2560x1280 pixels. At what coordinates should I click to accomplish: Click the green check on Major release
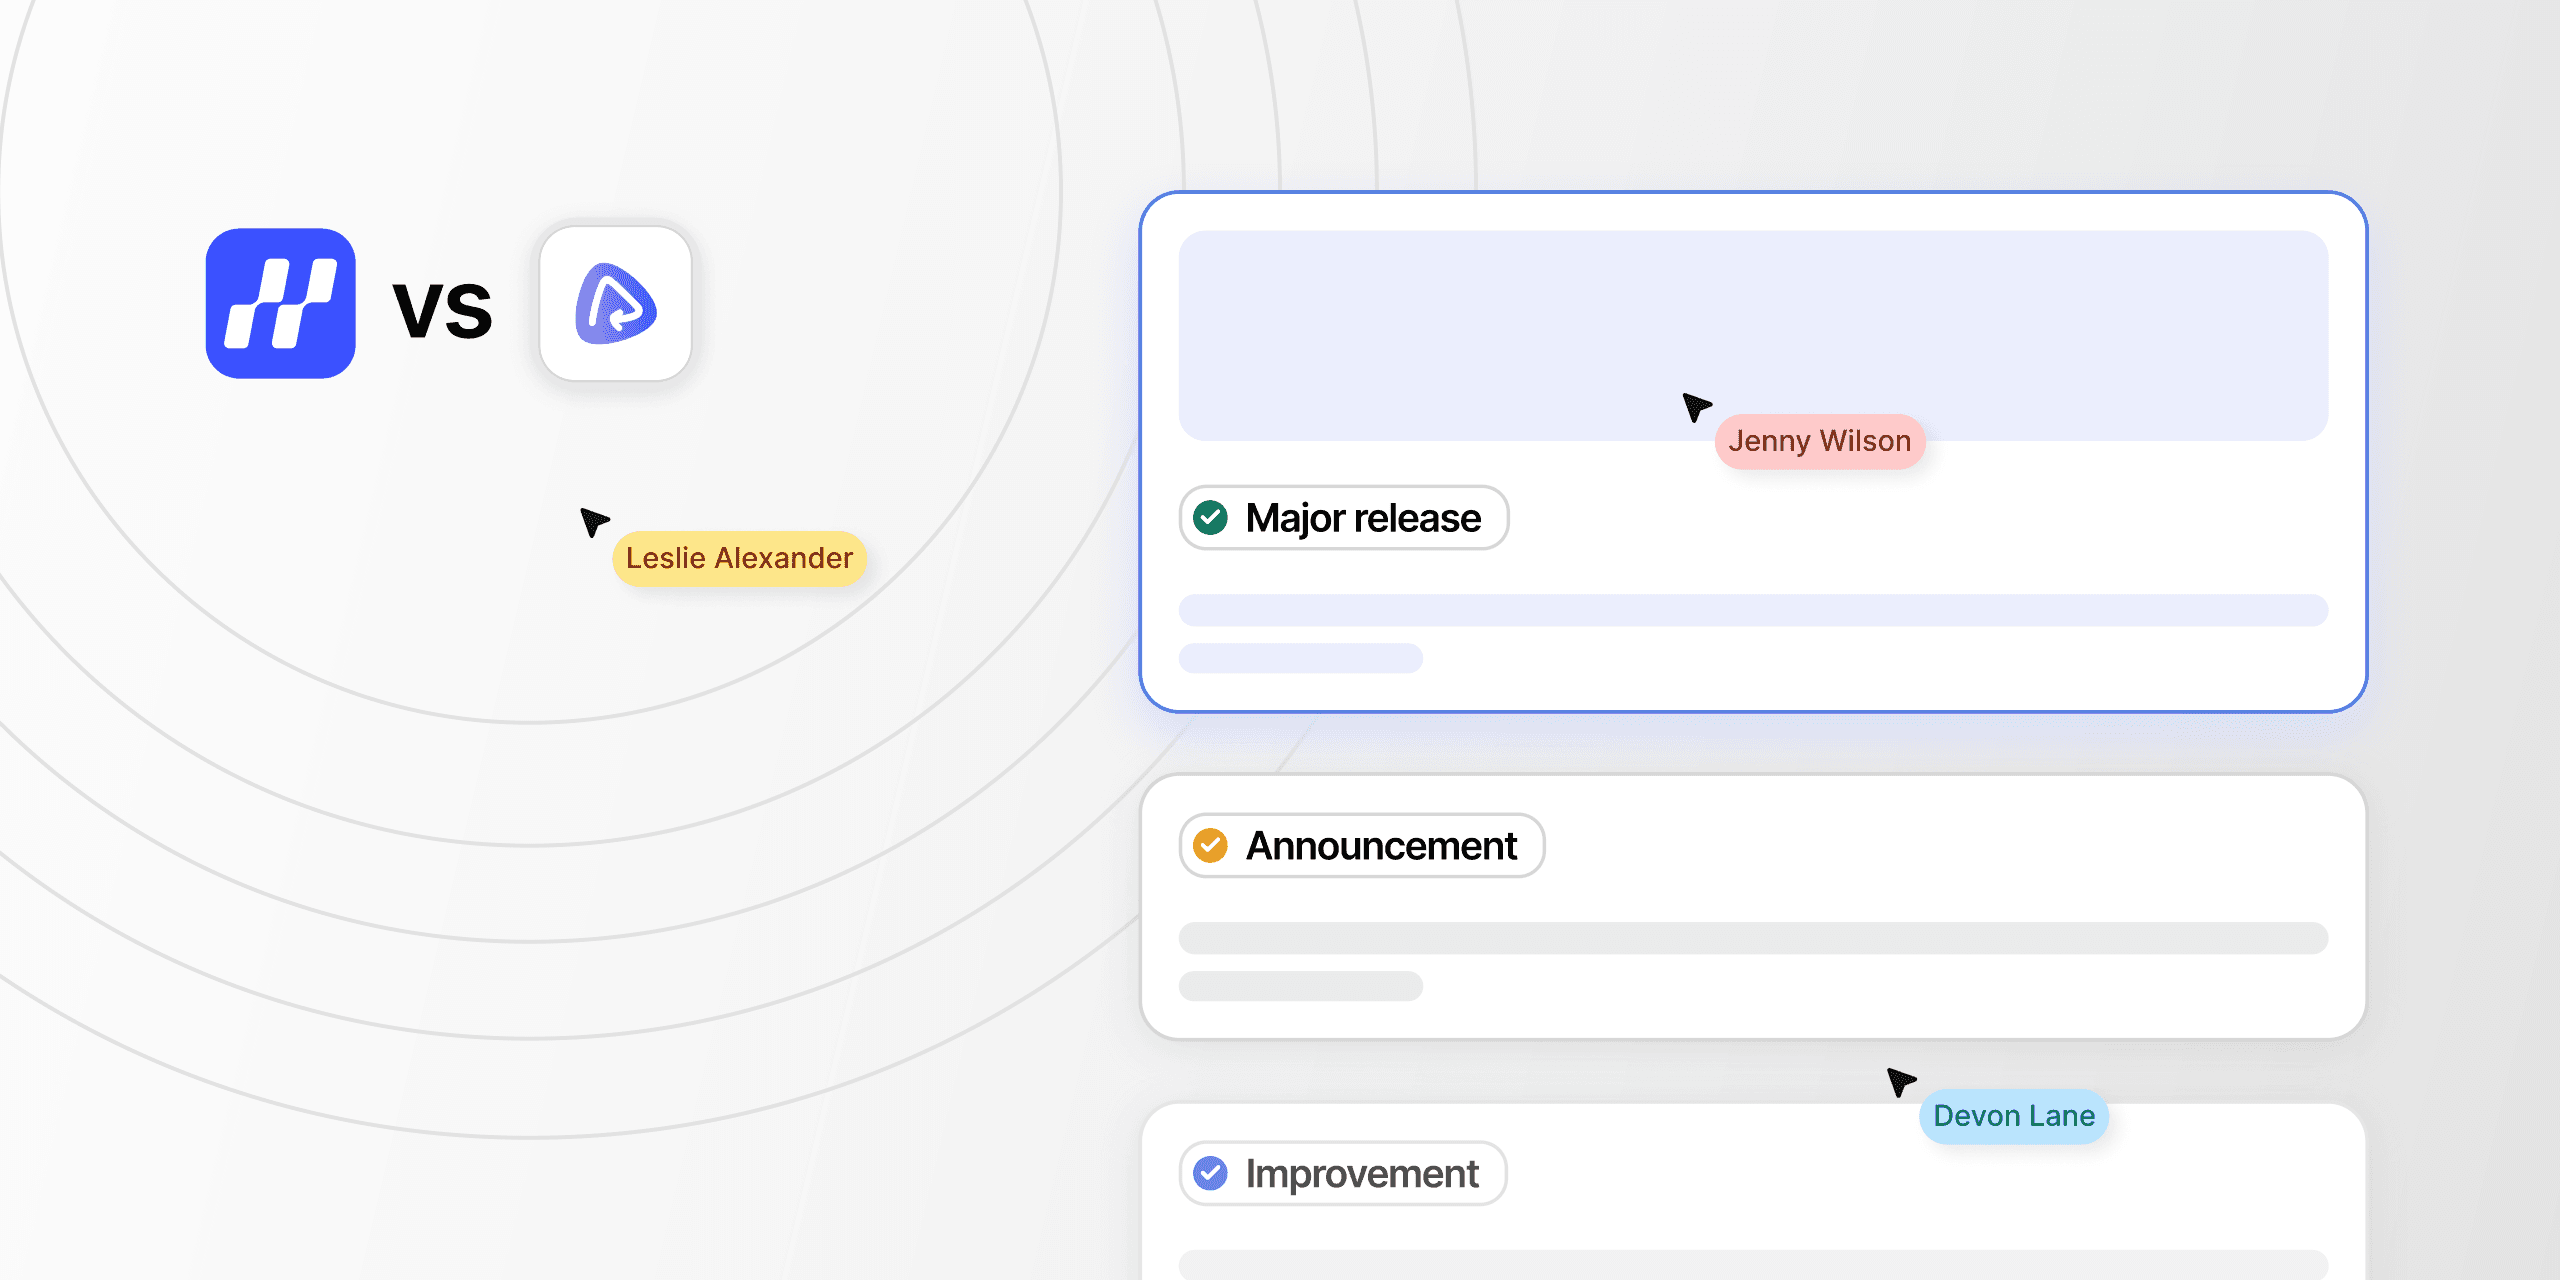pyautogui.click(x=1211, y=518)
